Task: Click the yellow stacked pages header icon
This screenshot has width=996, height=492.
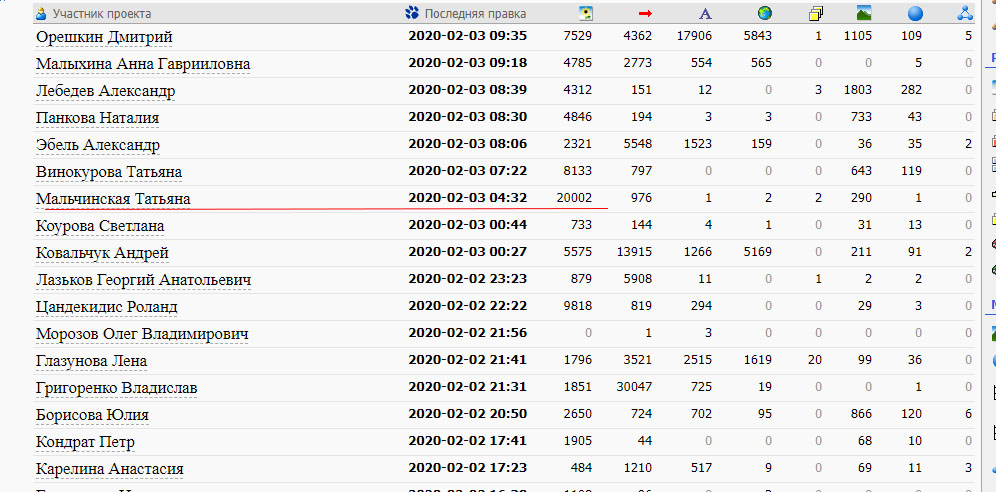Action: 815,13
